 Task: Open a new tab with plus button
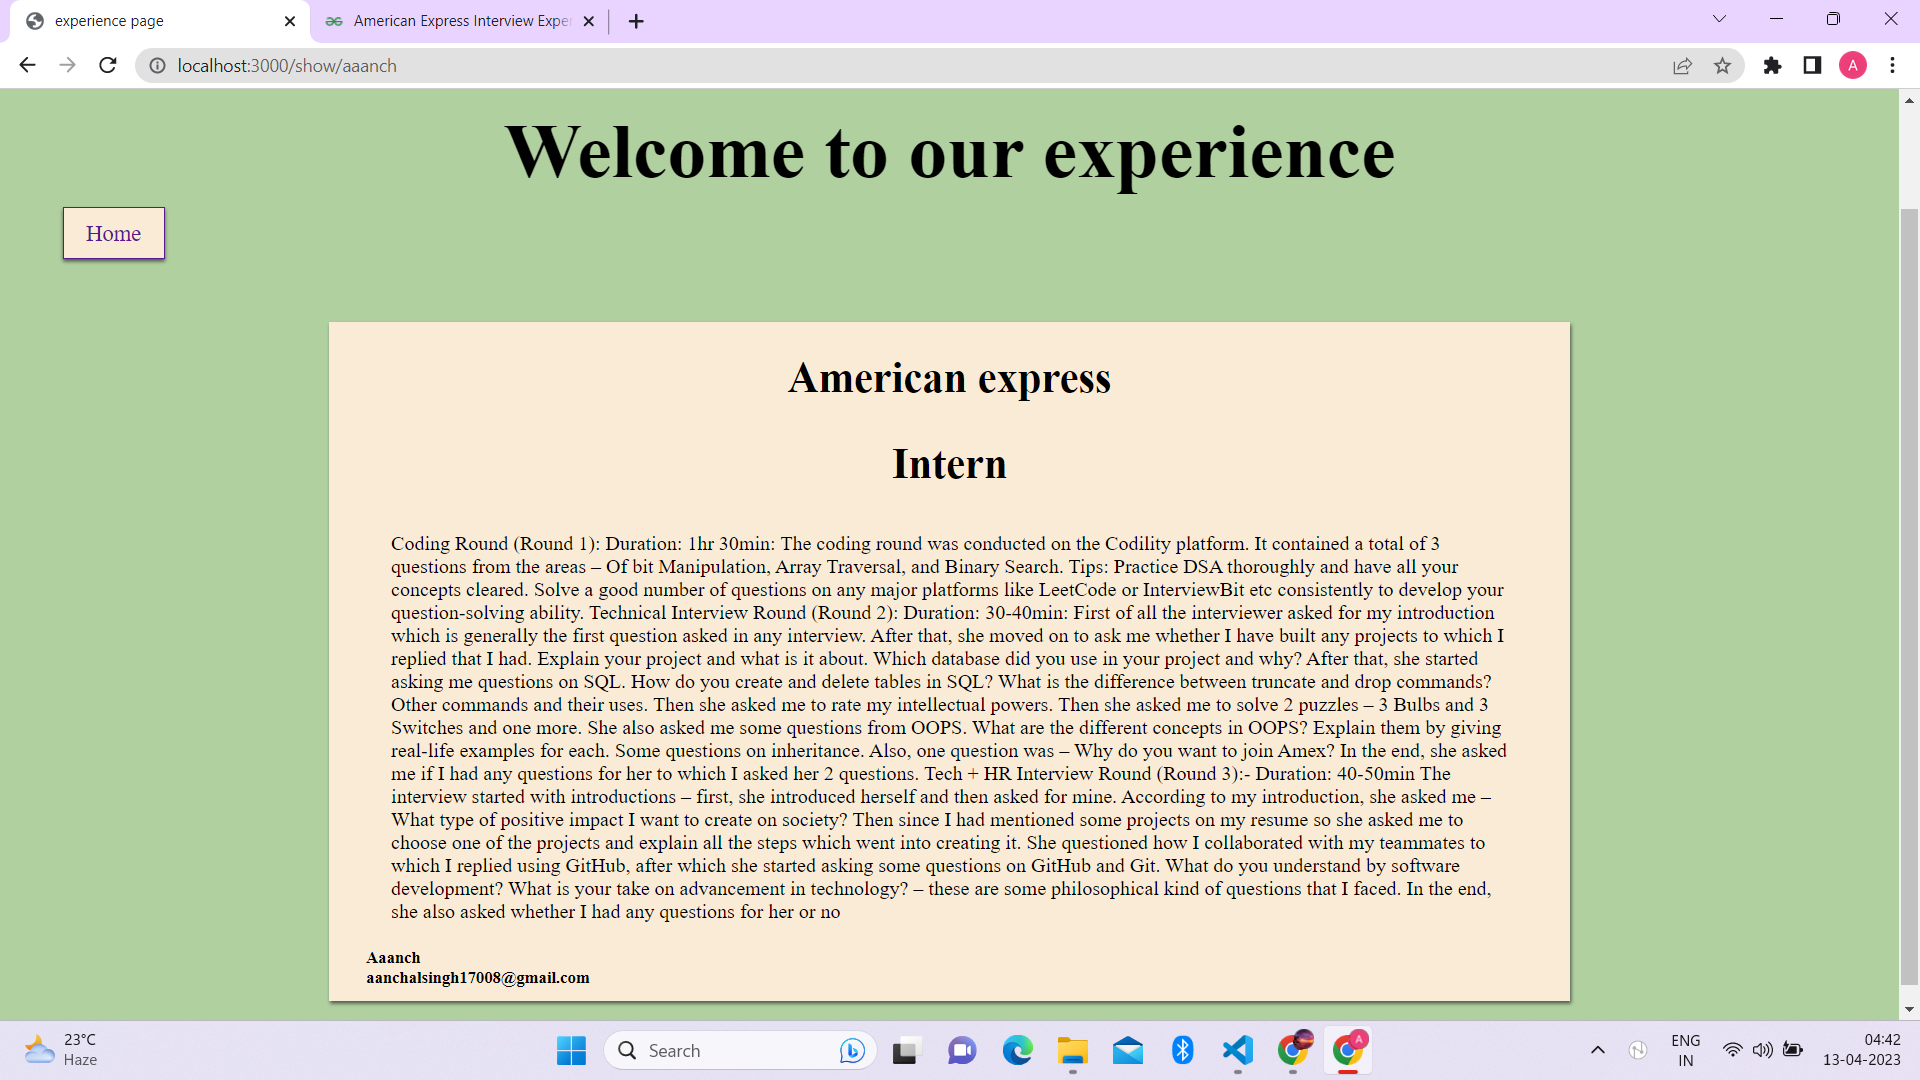pos(636,21)
